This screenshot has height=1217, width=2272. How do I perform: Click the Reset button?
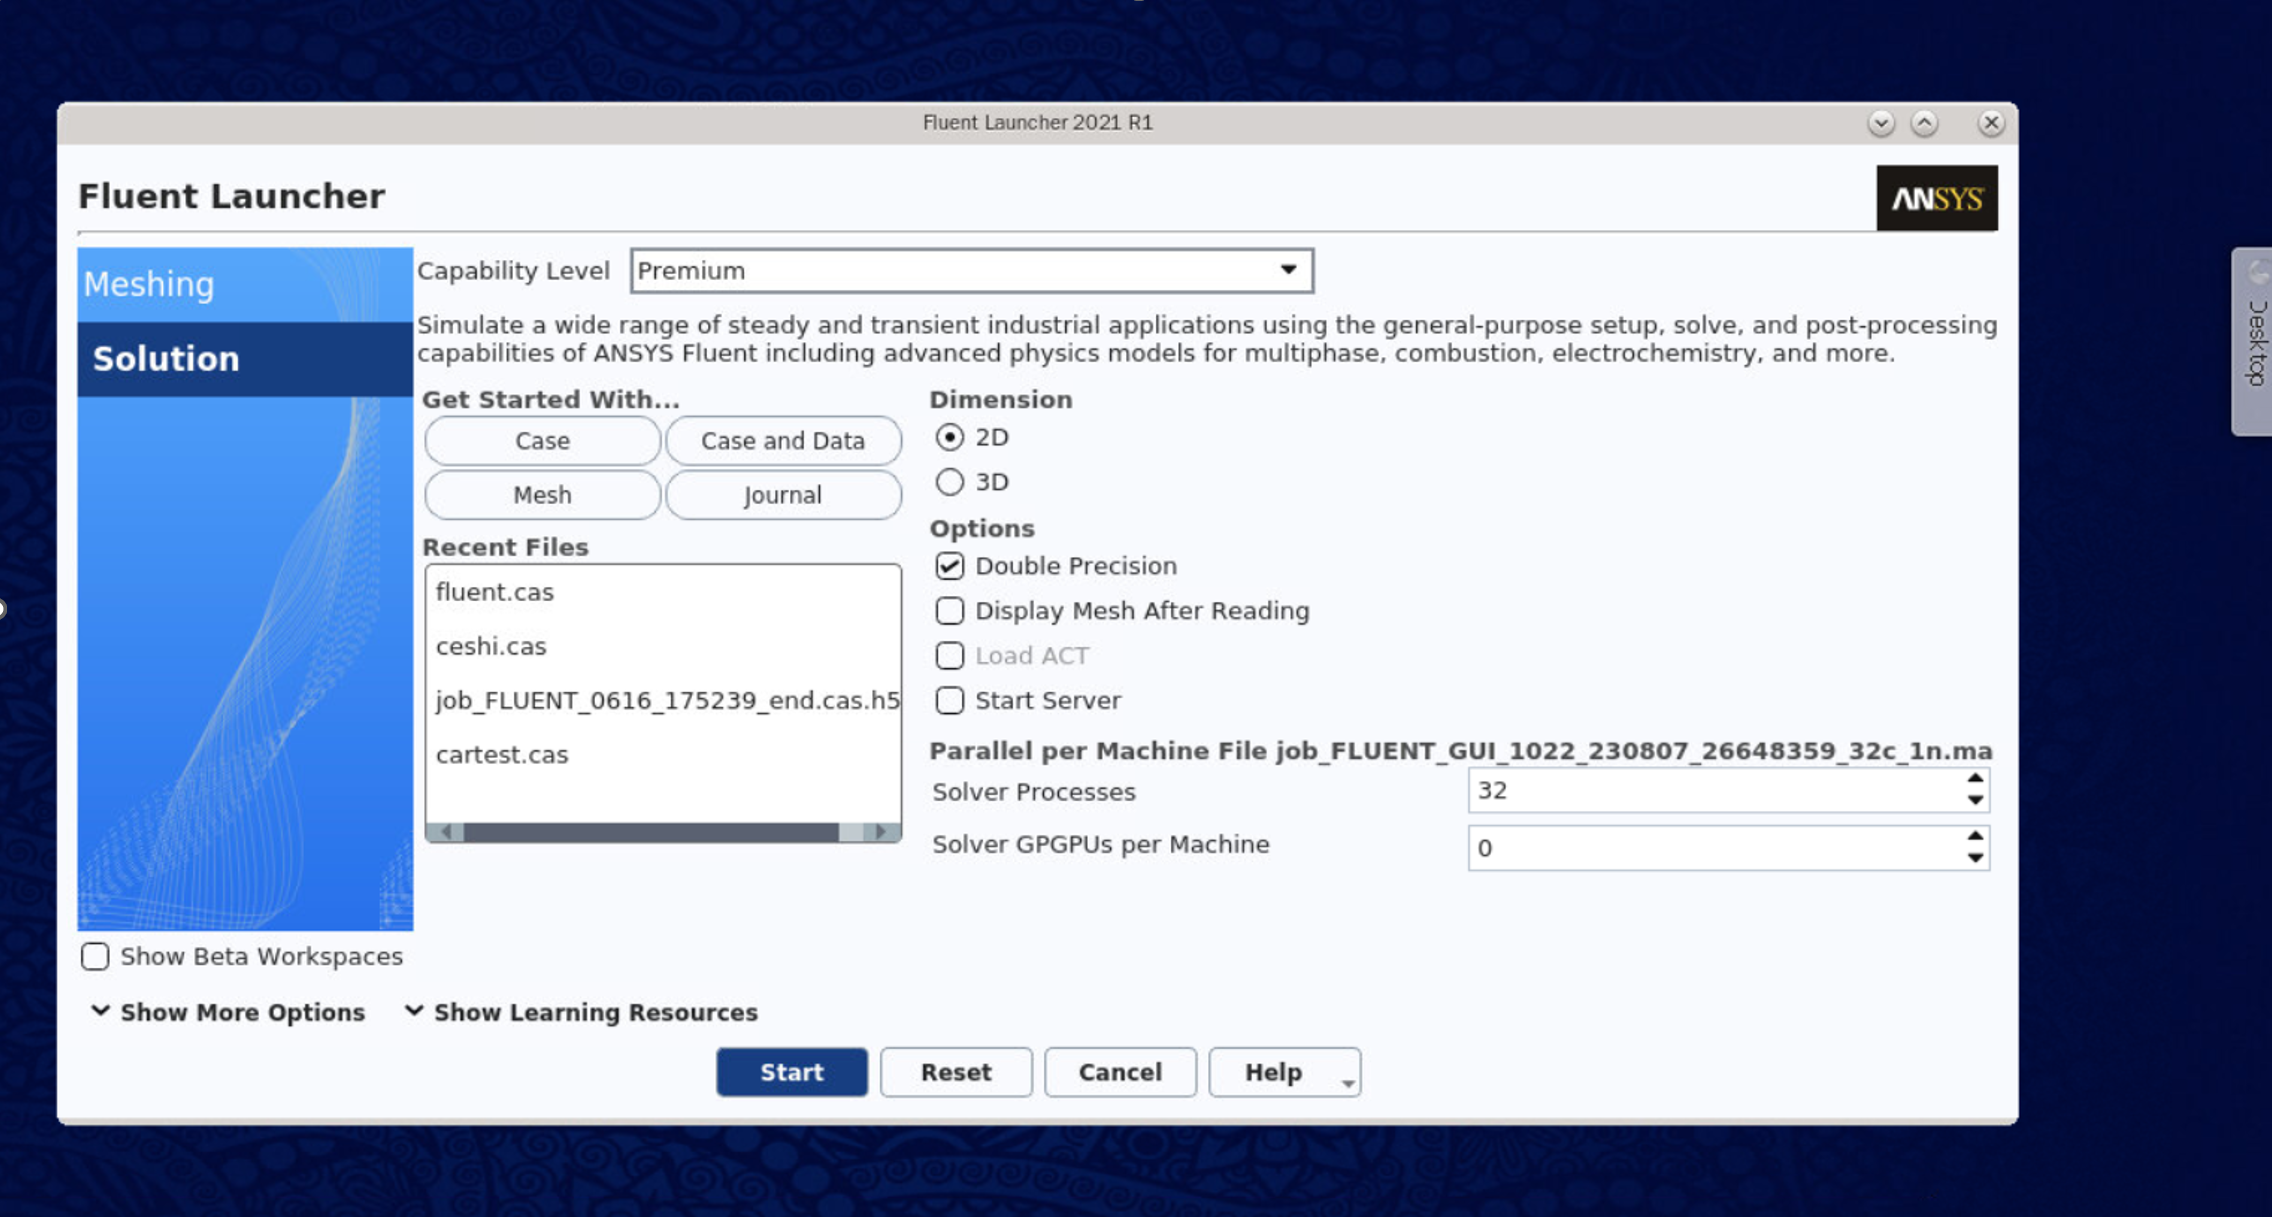(956, 1072)
